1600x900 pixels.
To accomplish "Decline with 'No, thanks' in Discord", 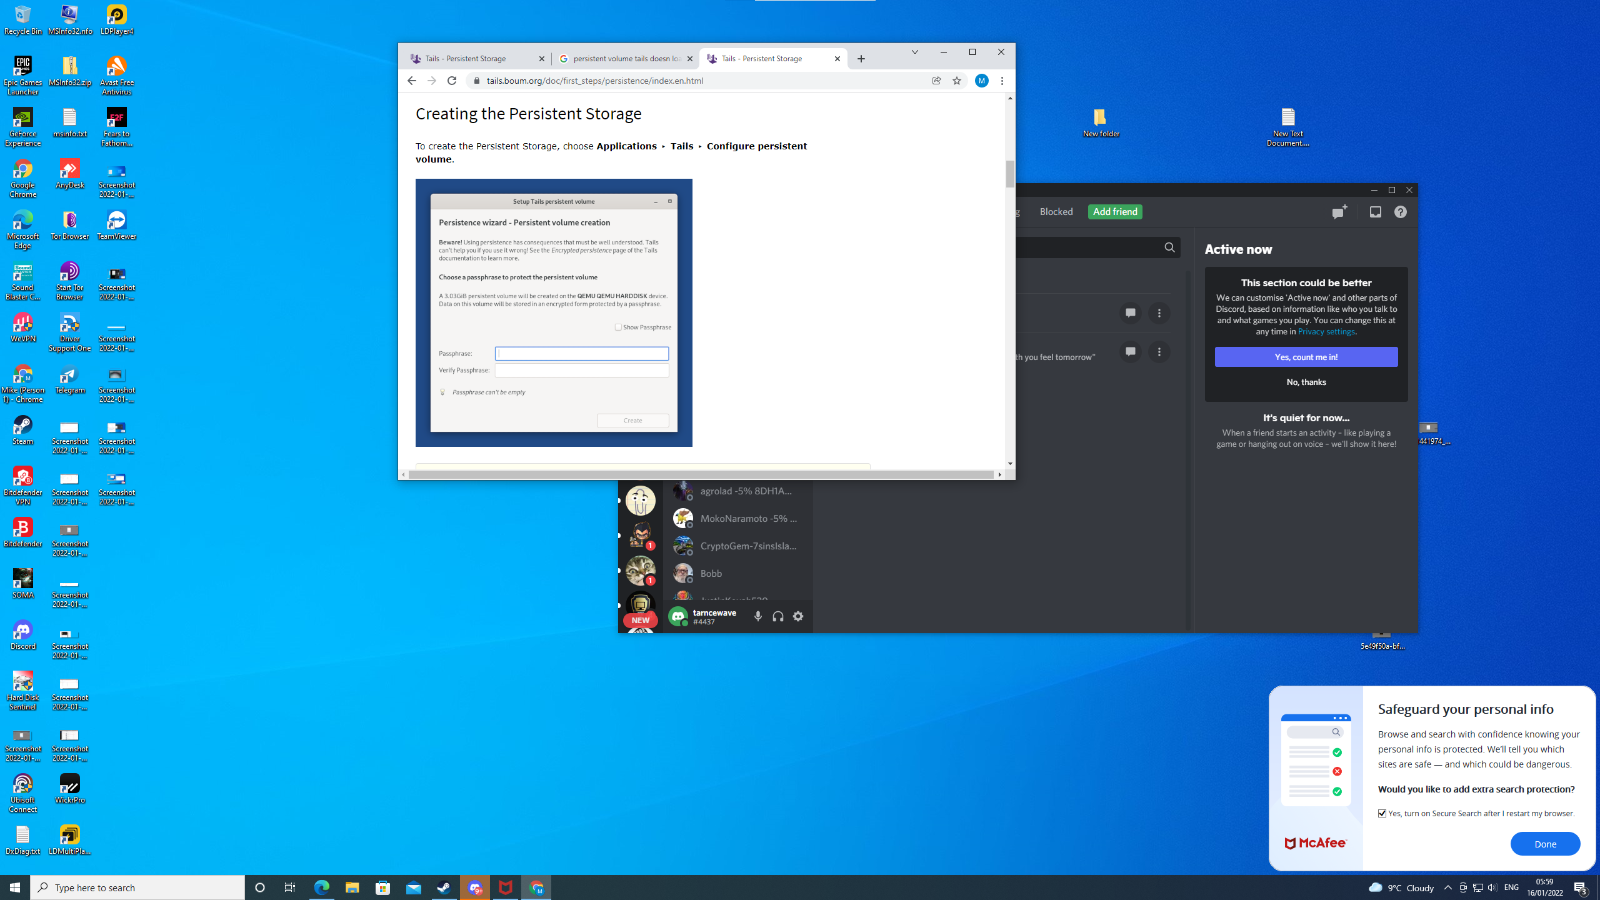I will [x=1306, y=382].
